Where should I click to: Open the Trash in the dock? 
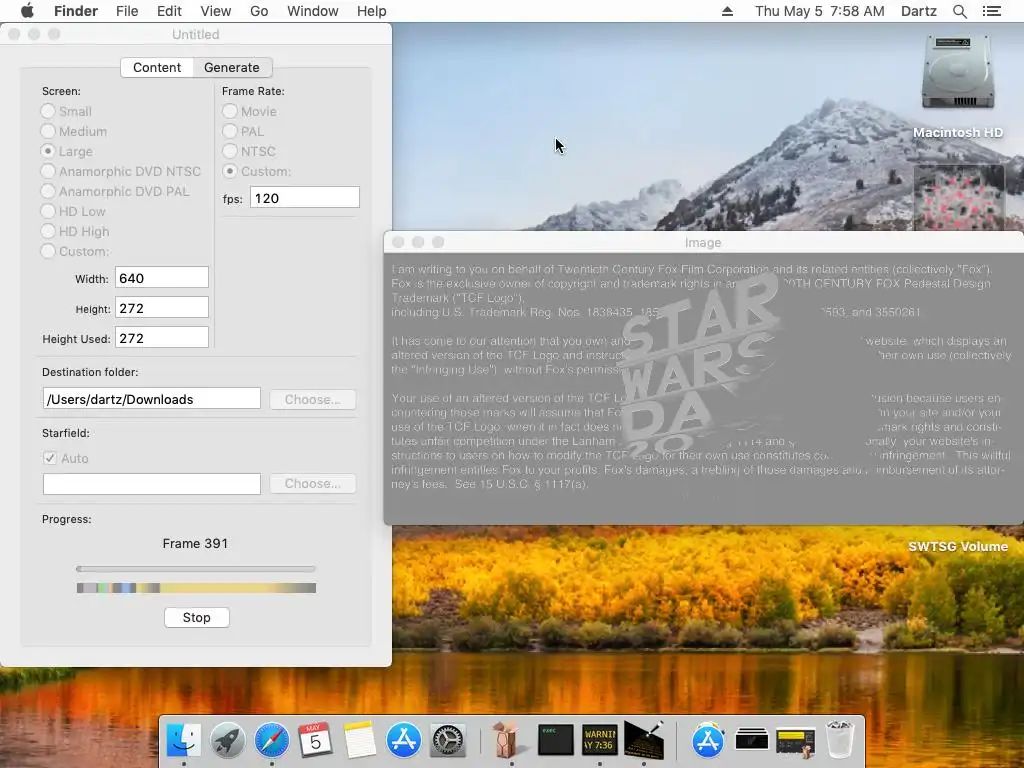click(840, 740)
